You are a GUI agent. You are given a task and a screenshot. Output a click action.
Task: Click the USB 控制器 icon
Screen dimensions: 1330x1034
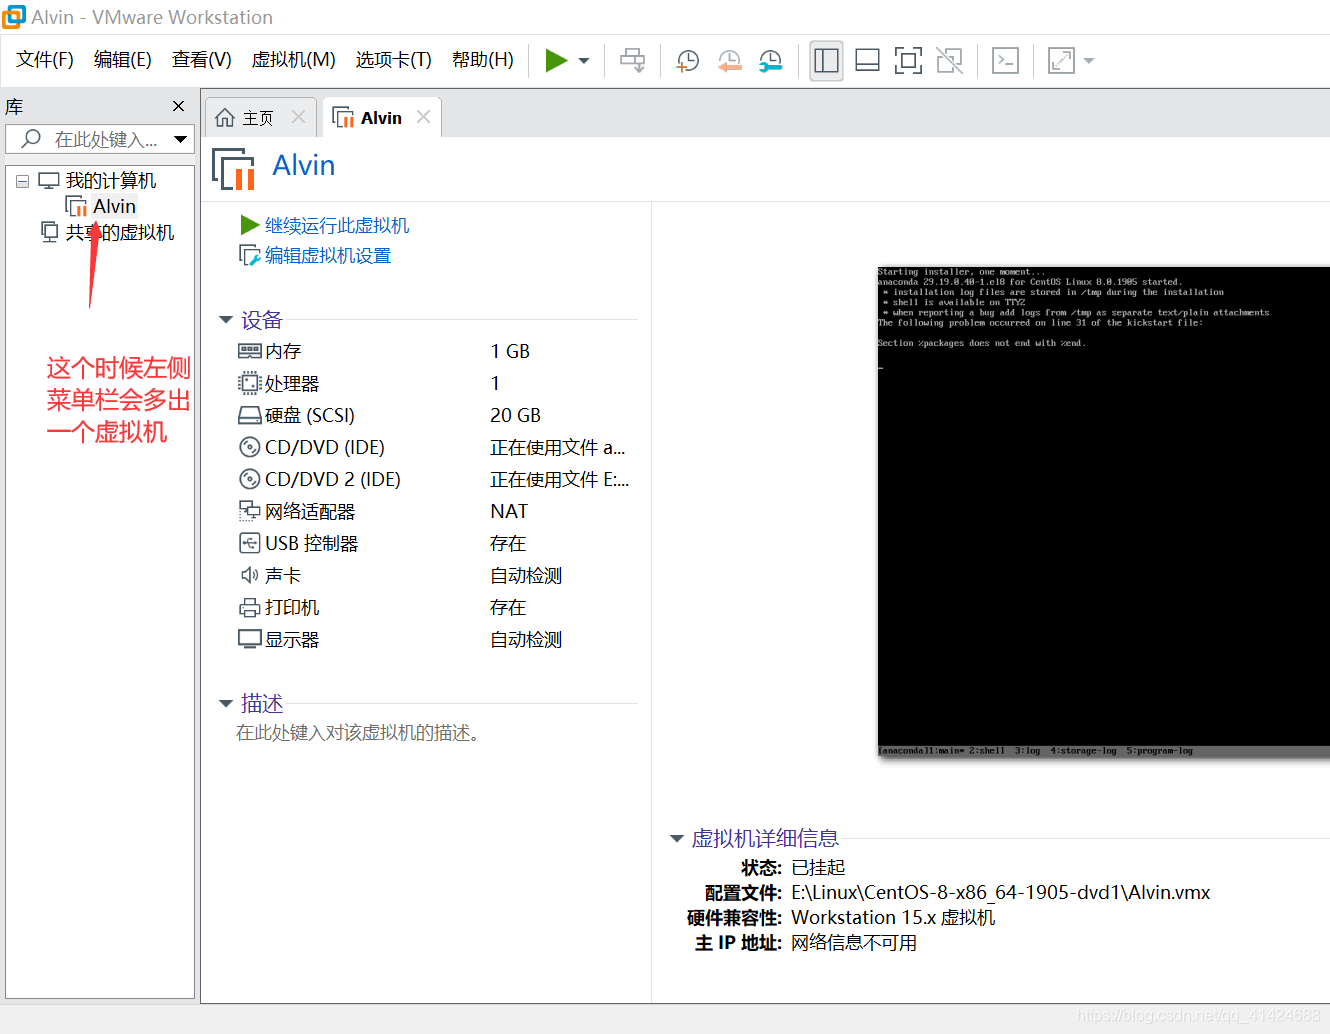click(249, 543)
